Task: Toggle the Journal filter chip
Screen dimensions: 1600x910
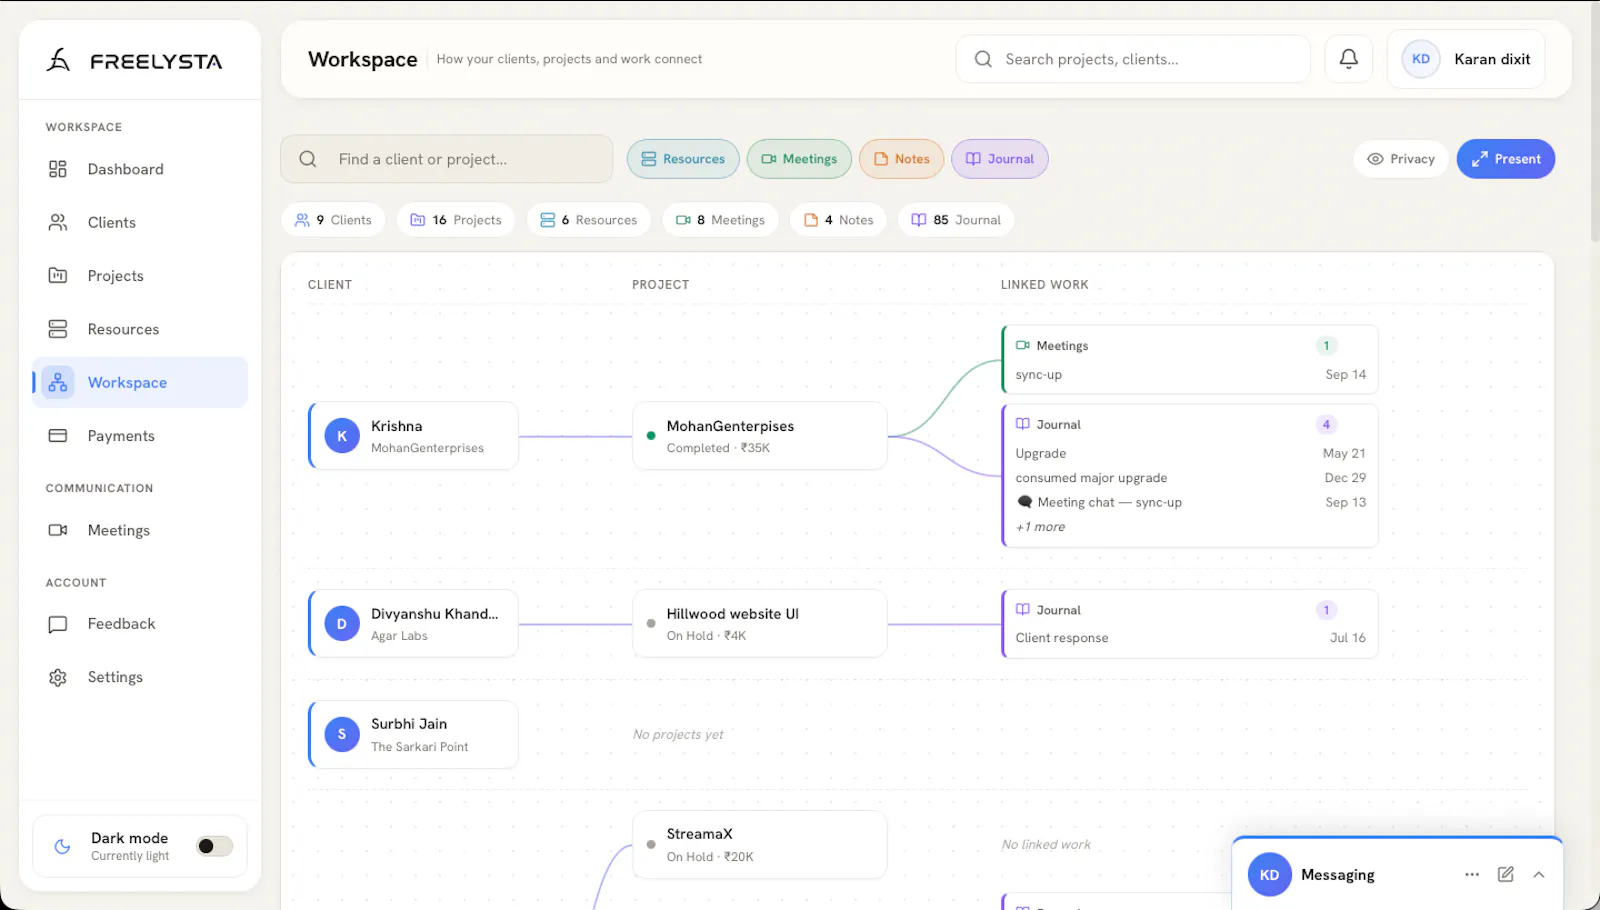Action: pos(999,159)
